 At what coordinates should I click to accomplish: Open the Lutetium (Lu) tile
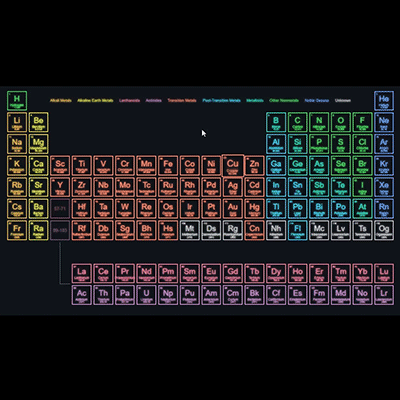[x=384, y=273]
